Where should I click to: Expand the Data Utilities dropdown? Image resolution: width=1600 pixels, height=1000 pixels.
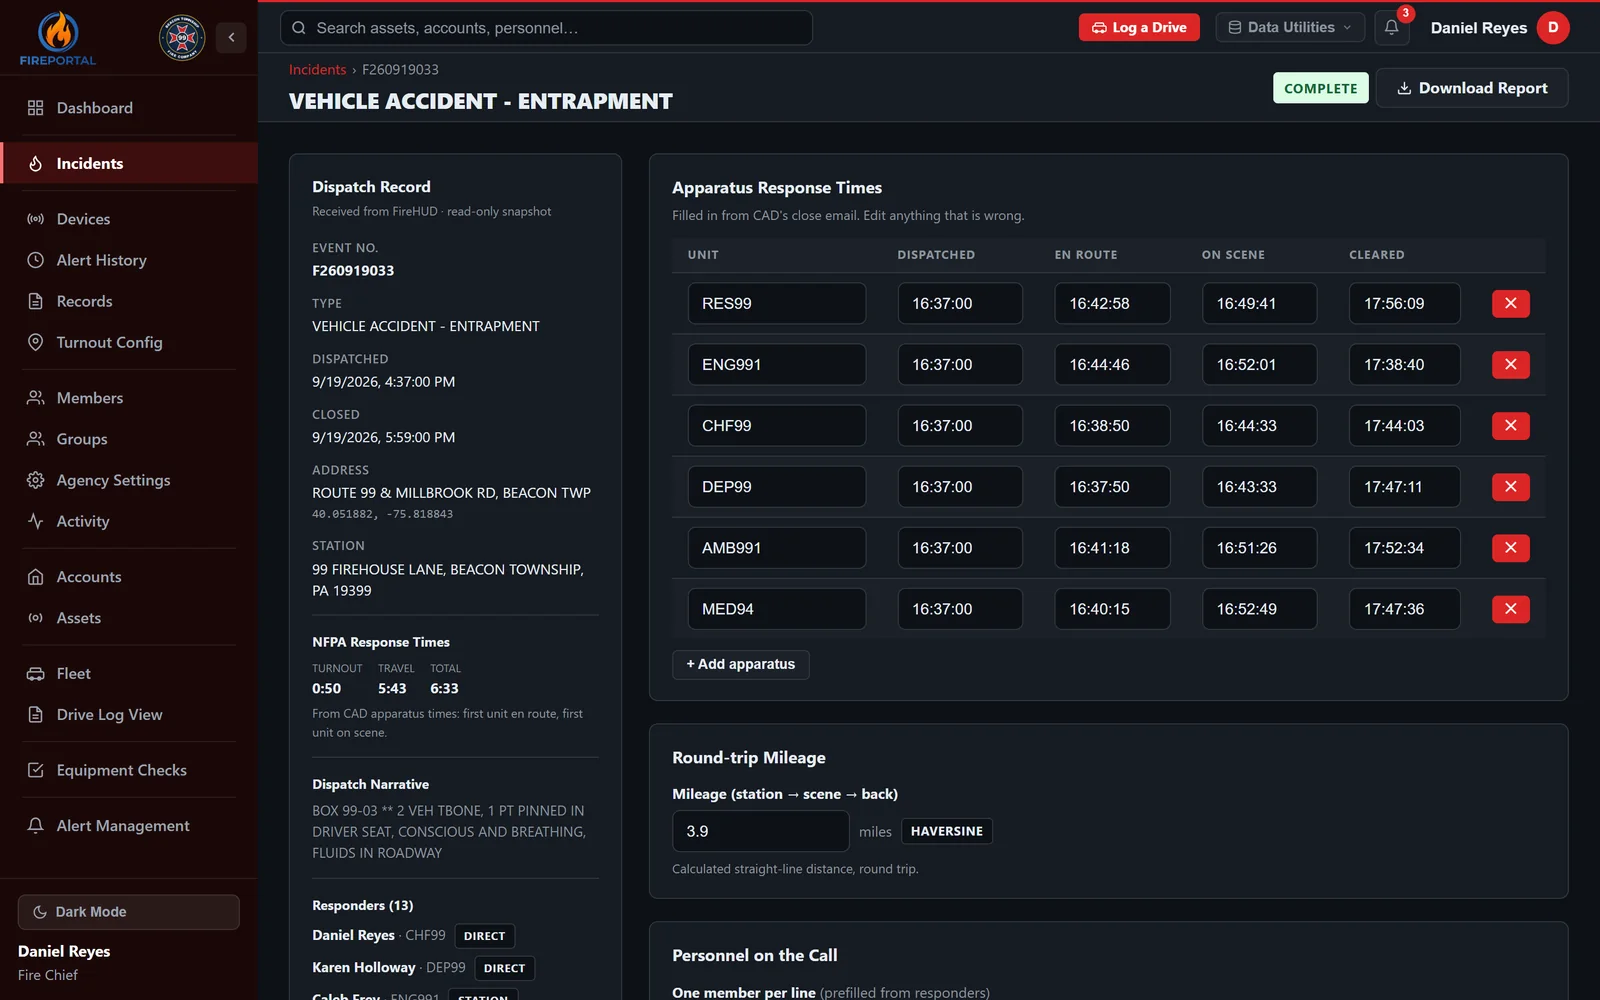(x=1290, y=28)
